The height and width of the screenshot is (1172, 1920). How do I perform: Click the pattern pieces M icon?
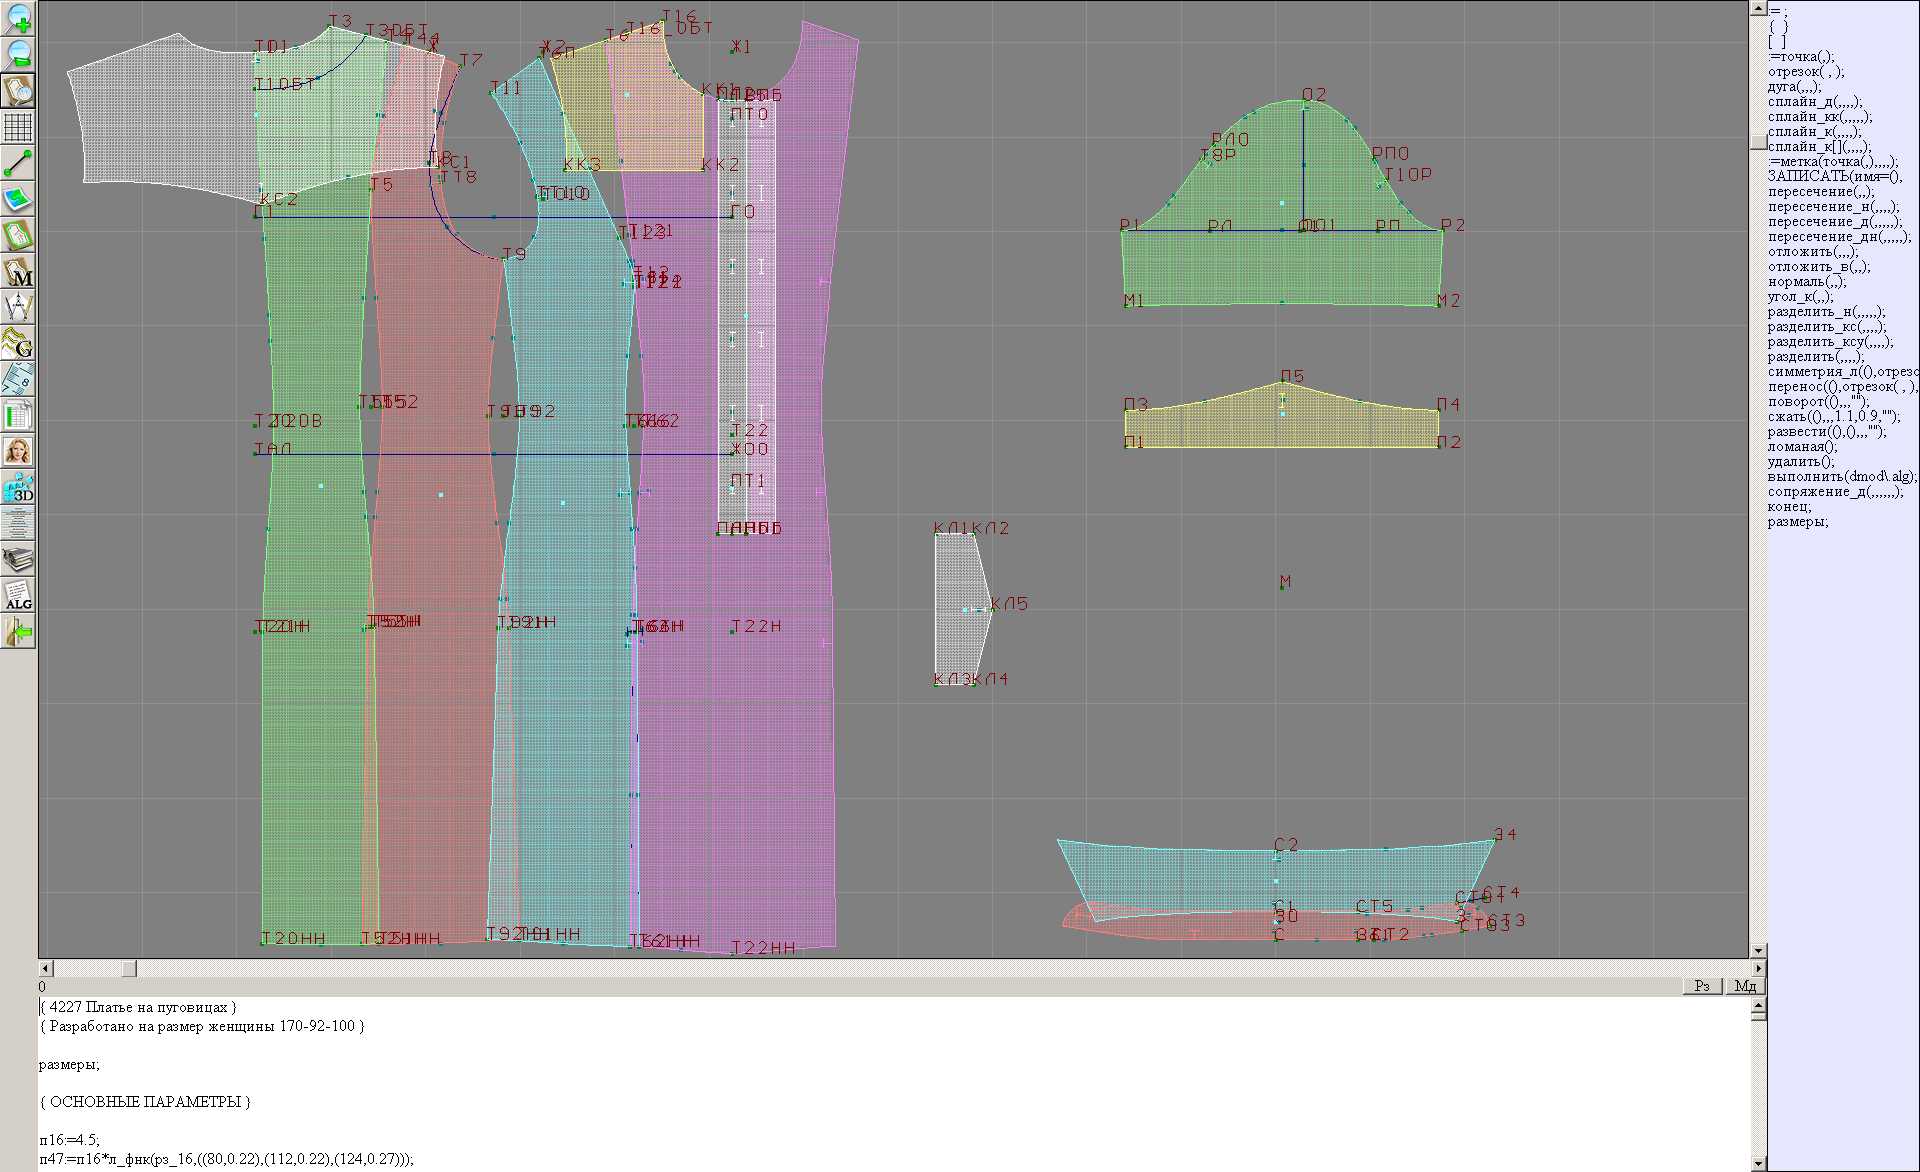coord(18,271)
